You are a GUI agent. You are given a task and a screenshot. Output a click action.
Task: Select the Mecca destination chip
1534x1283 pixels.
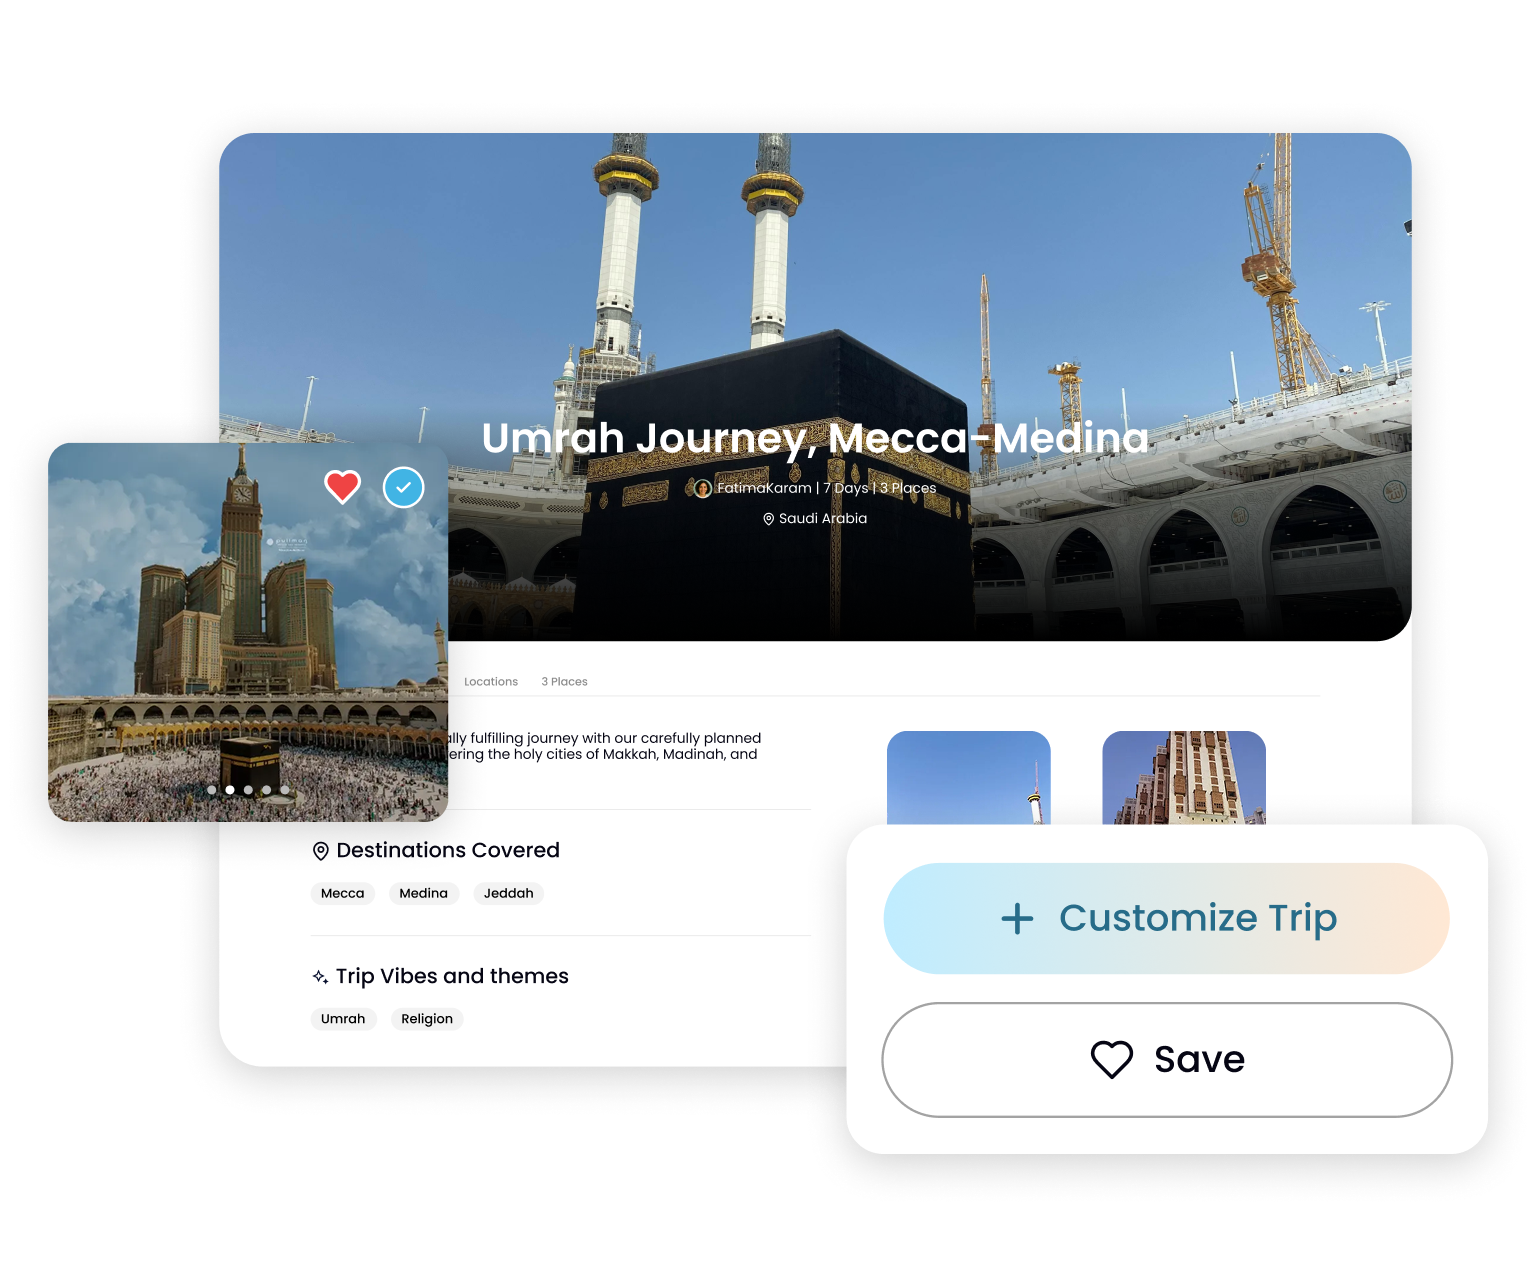(342, 893)
